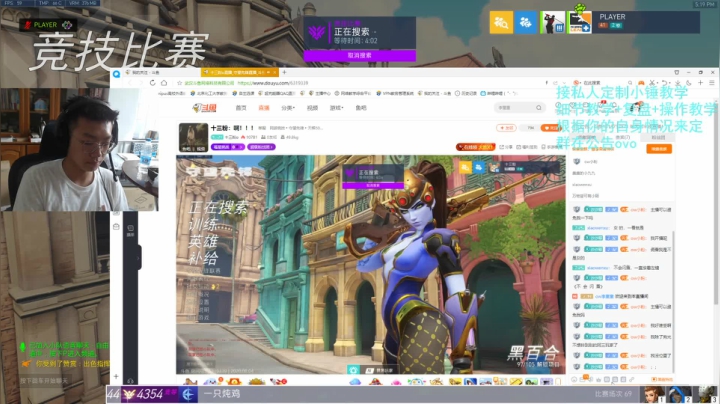Click the orange follow button beside the count
The image size is (720, 404).
[551, 128]
